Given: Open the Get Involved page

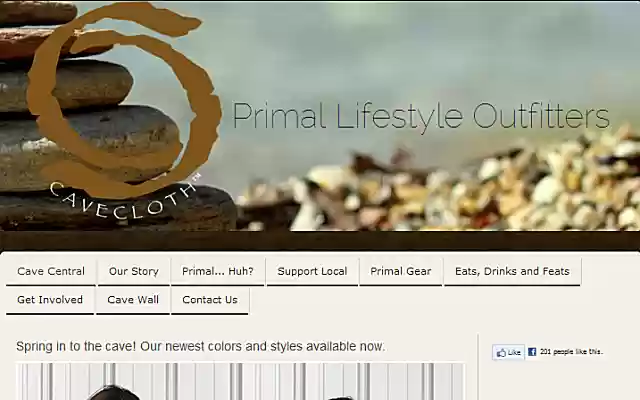Looking at the screenshot, I should click(x=50, y=300).
